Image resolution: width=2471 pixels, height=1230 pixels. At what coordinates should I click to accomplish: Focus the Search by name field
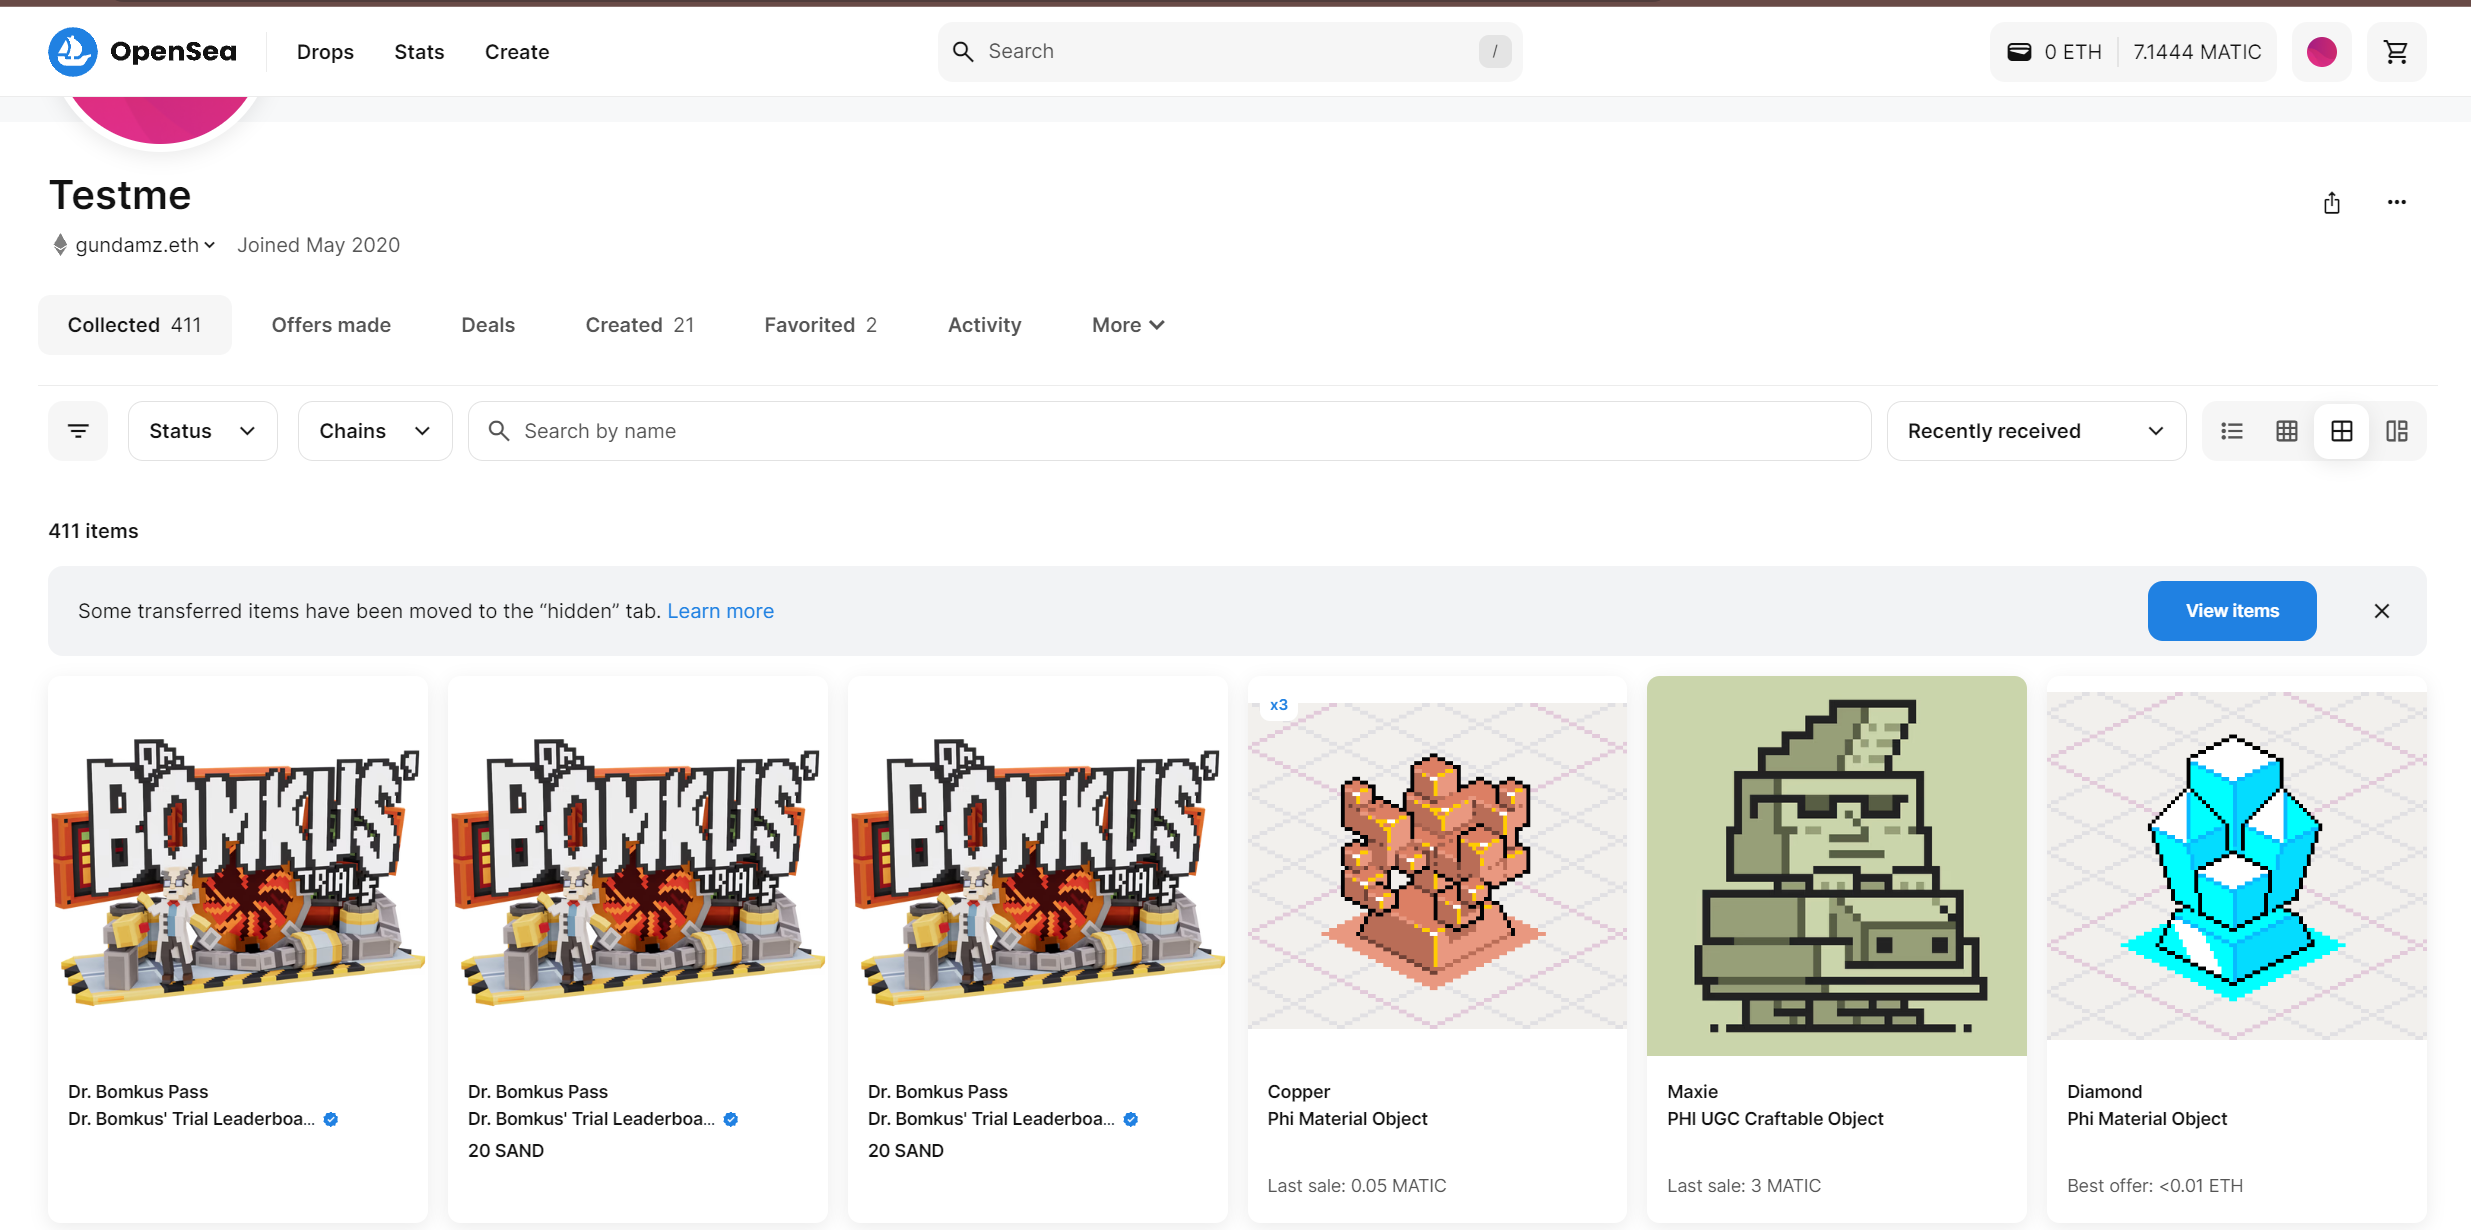coord(1170,431)
